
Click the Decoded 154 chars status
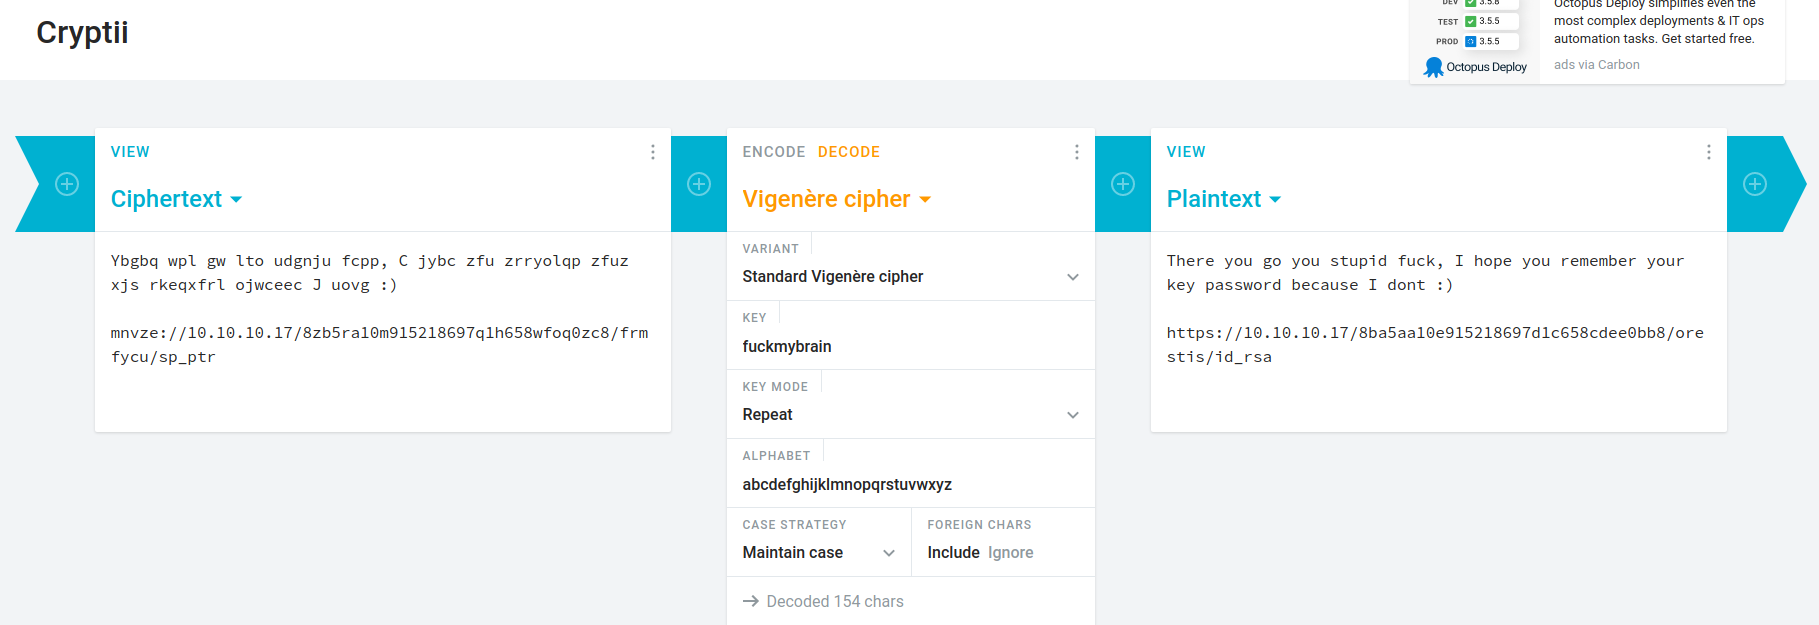point(823,602)
